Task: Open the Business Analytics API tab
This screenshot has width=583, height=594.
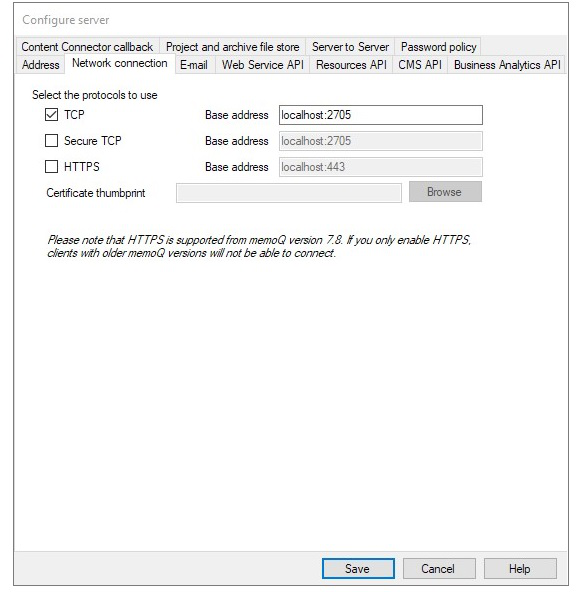Action: 507,65
